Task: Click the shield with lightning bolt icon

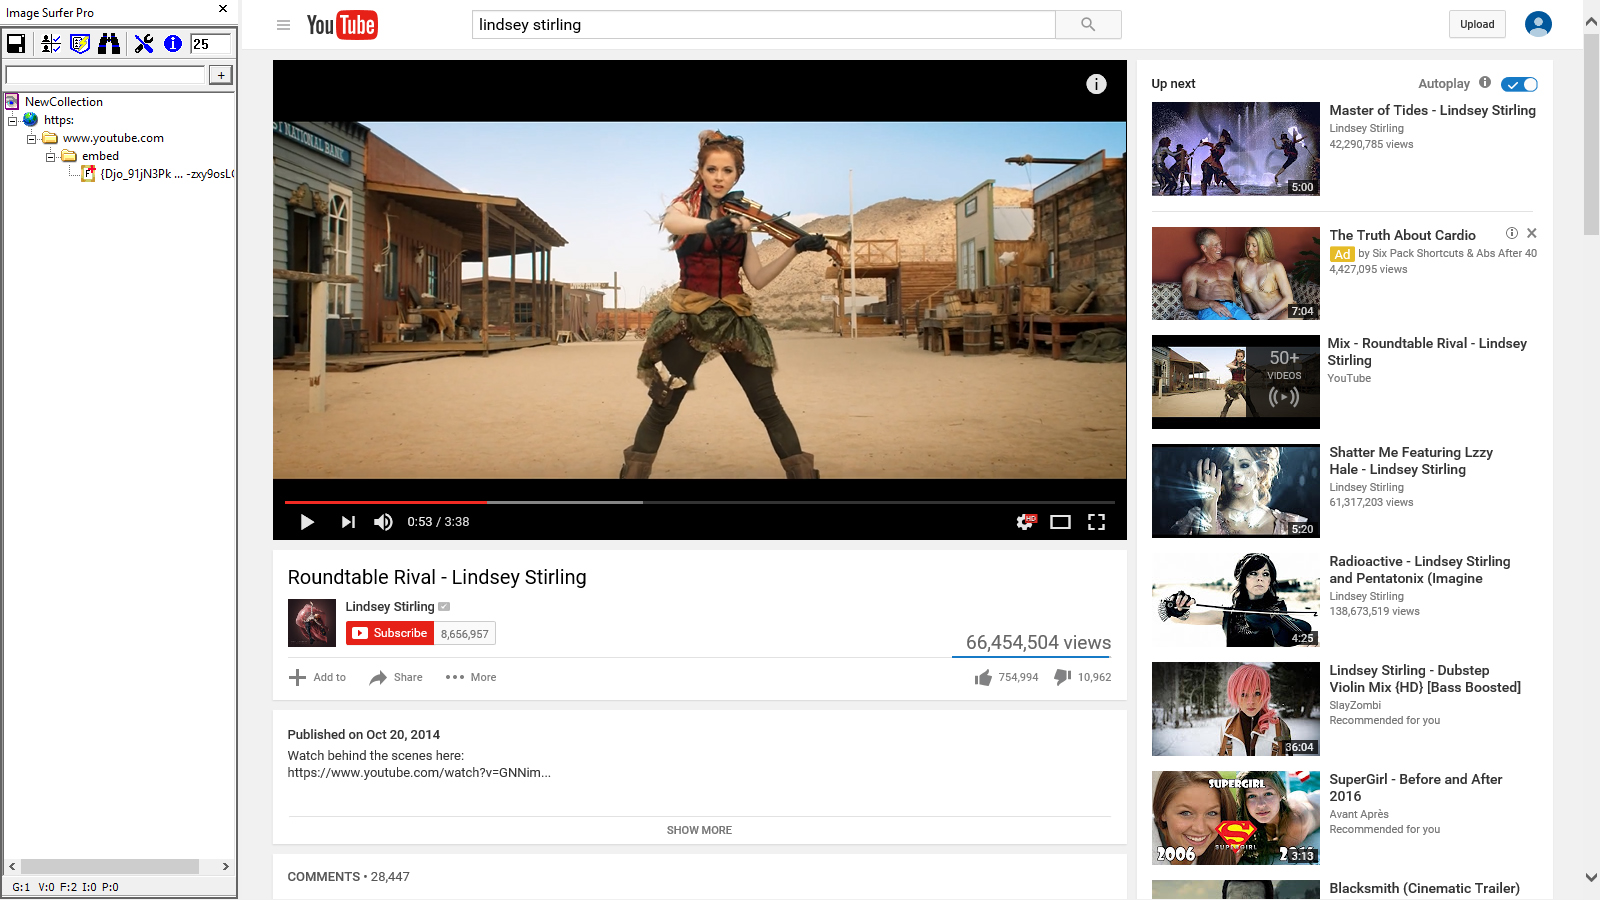Action: coord(80,43)
